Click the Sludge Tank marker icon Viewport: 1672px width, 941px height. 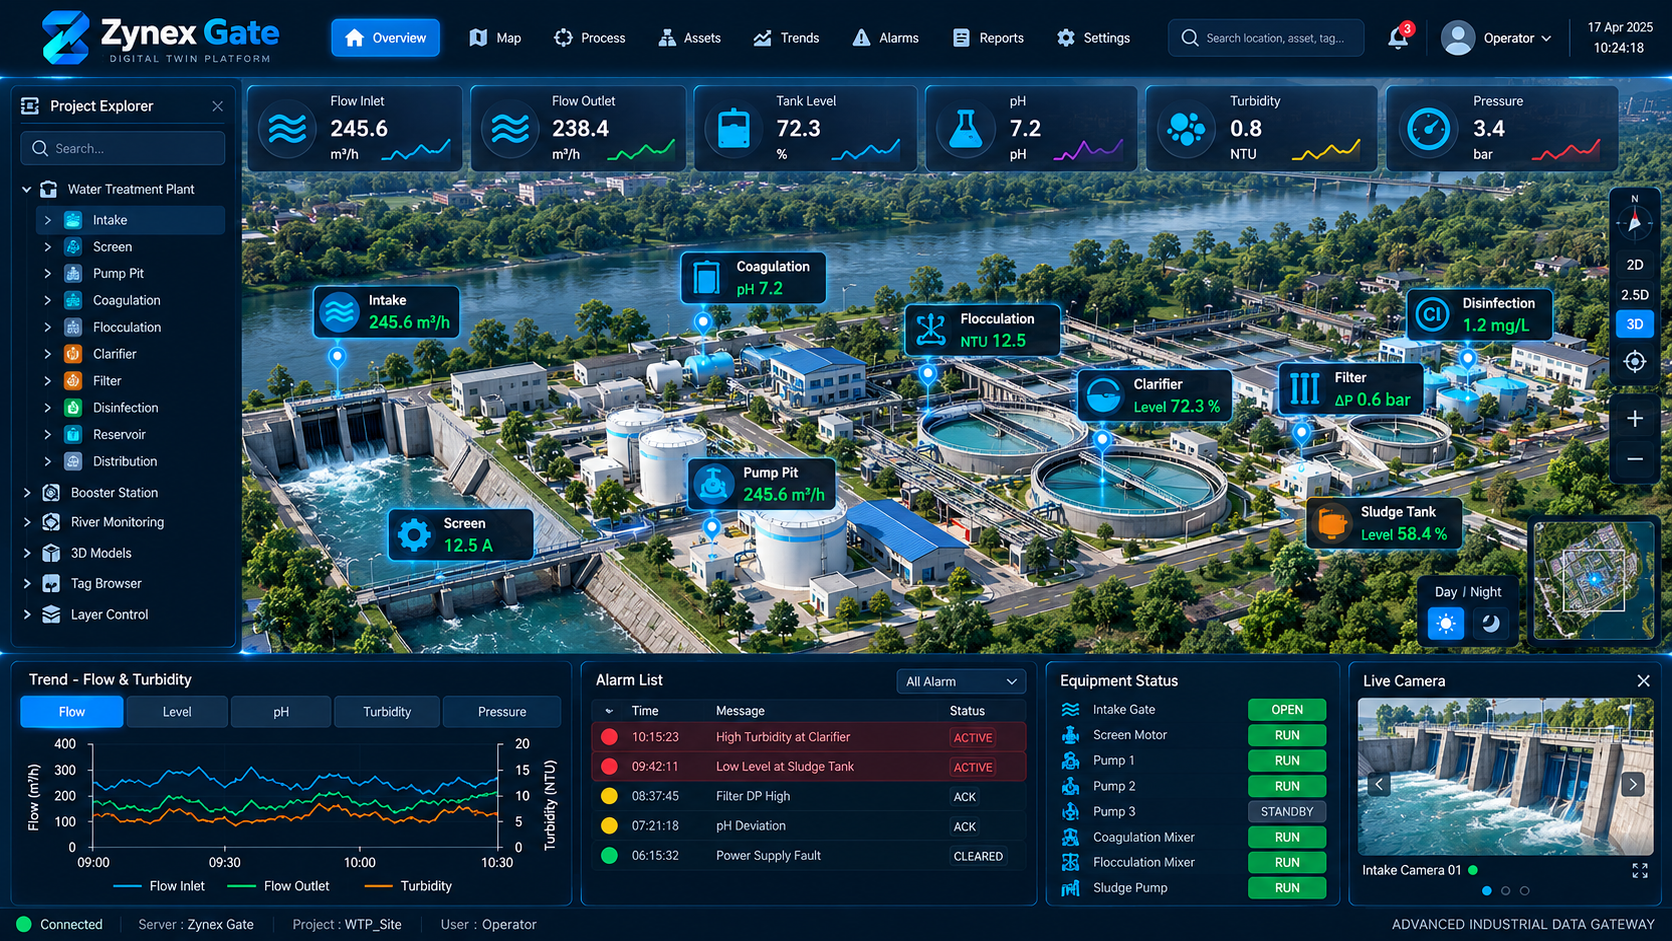tap(1332, 523)
